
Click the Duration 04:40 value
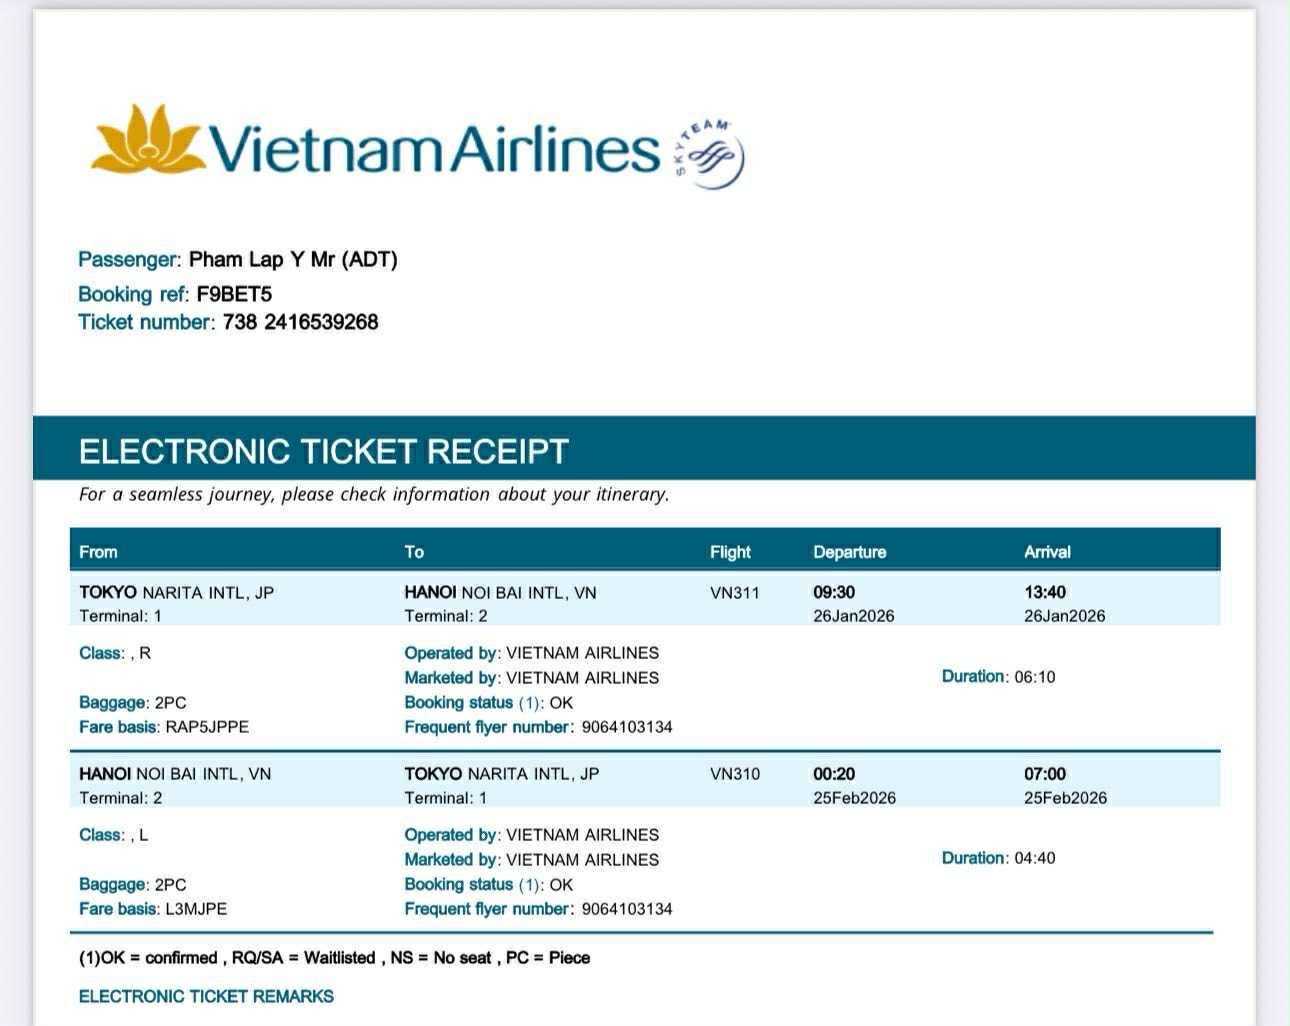tap(1034, 858)
